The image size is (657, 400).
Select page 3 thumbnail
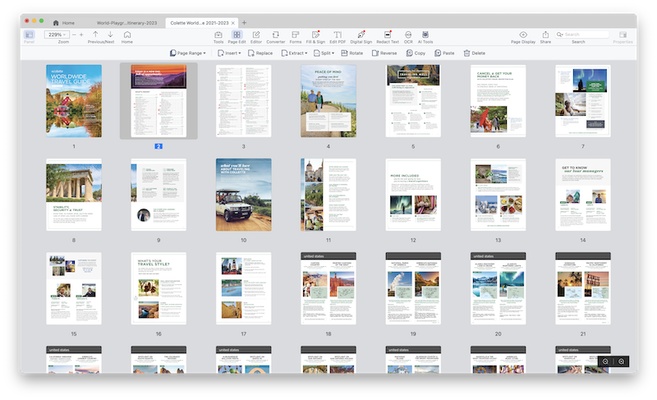[243, 101]
